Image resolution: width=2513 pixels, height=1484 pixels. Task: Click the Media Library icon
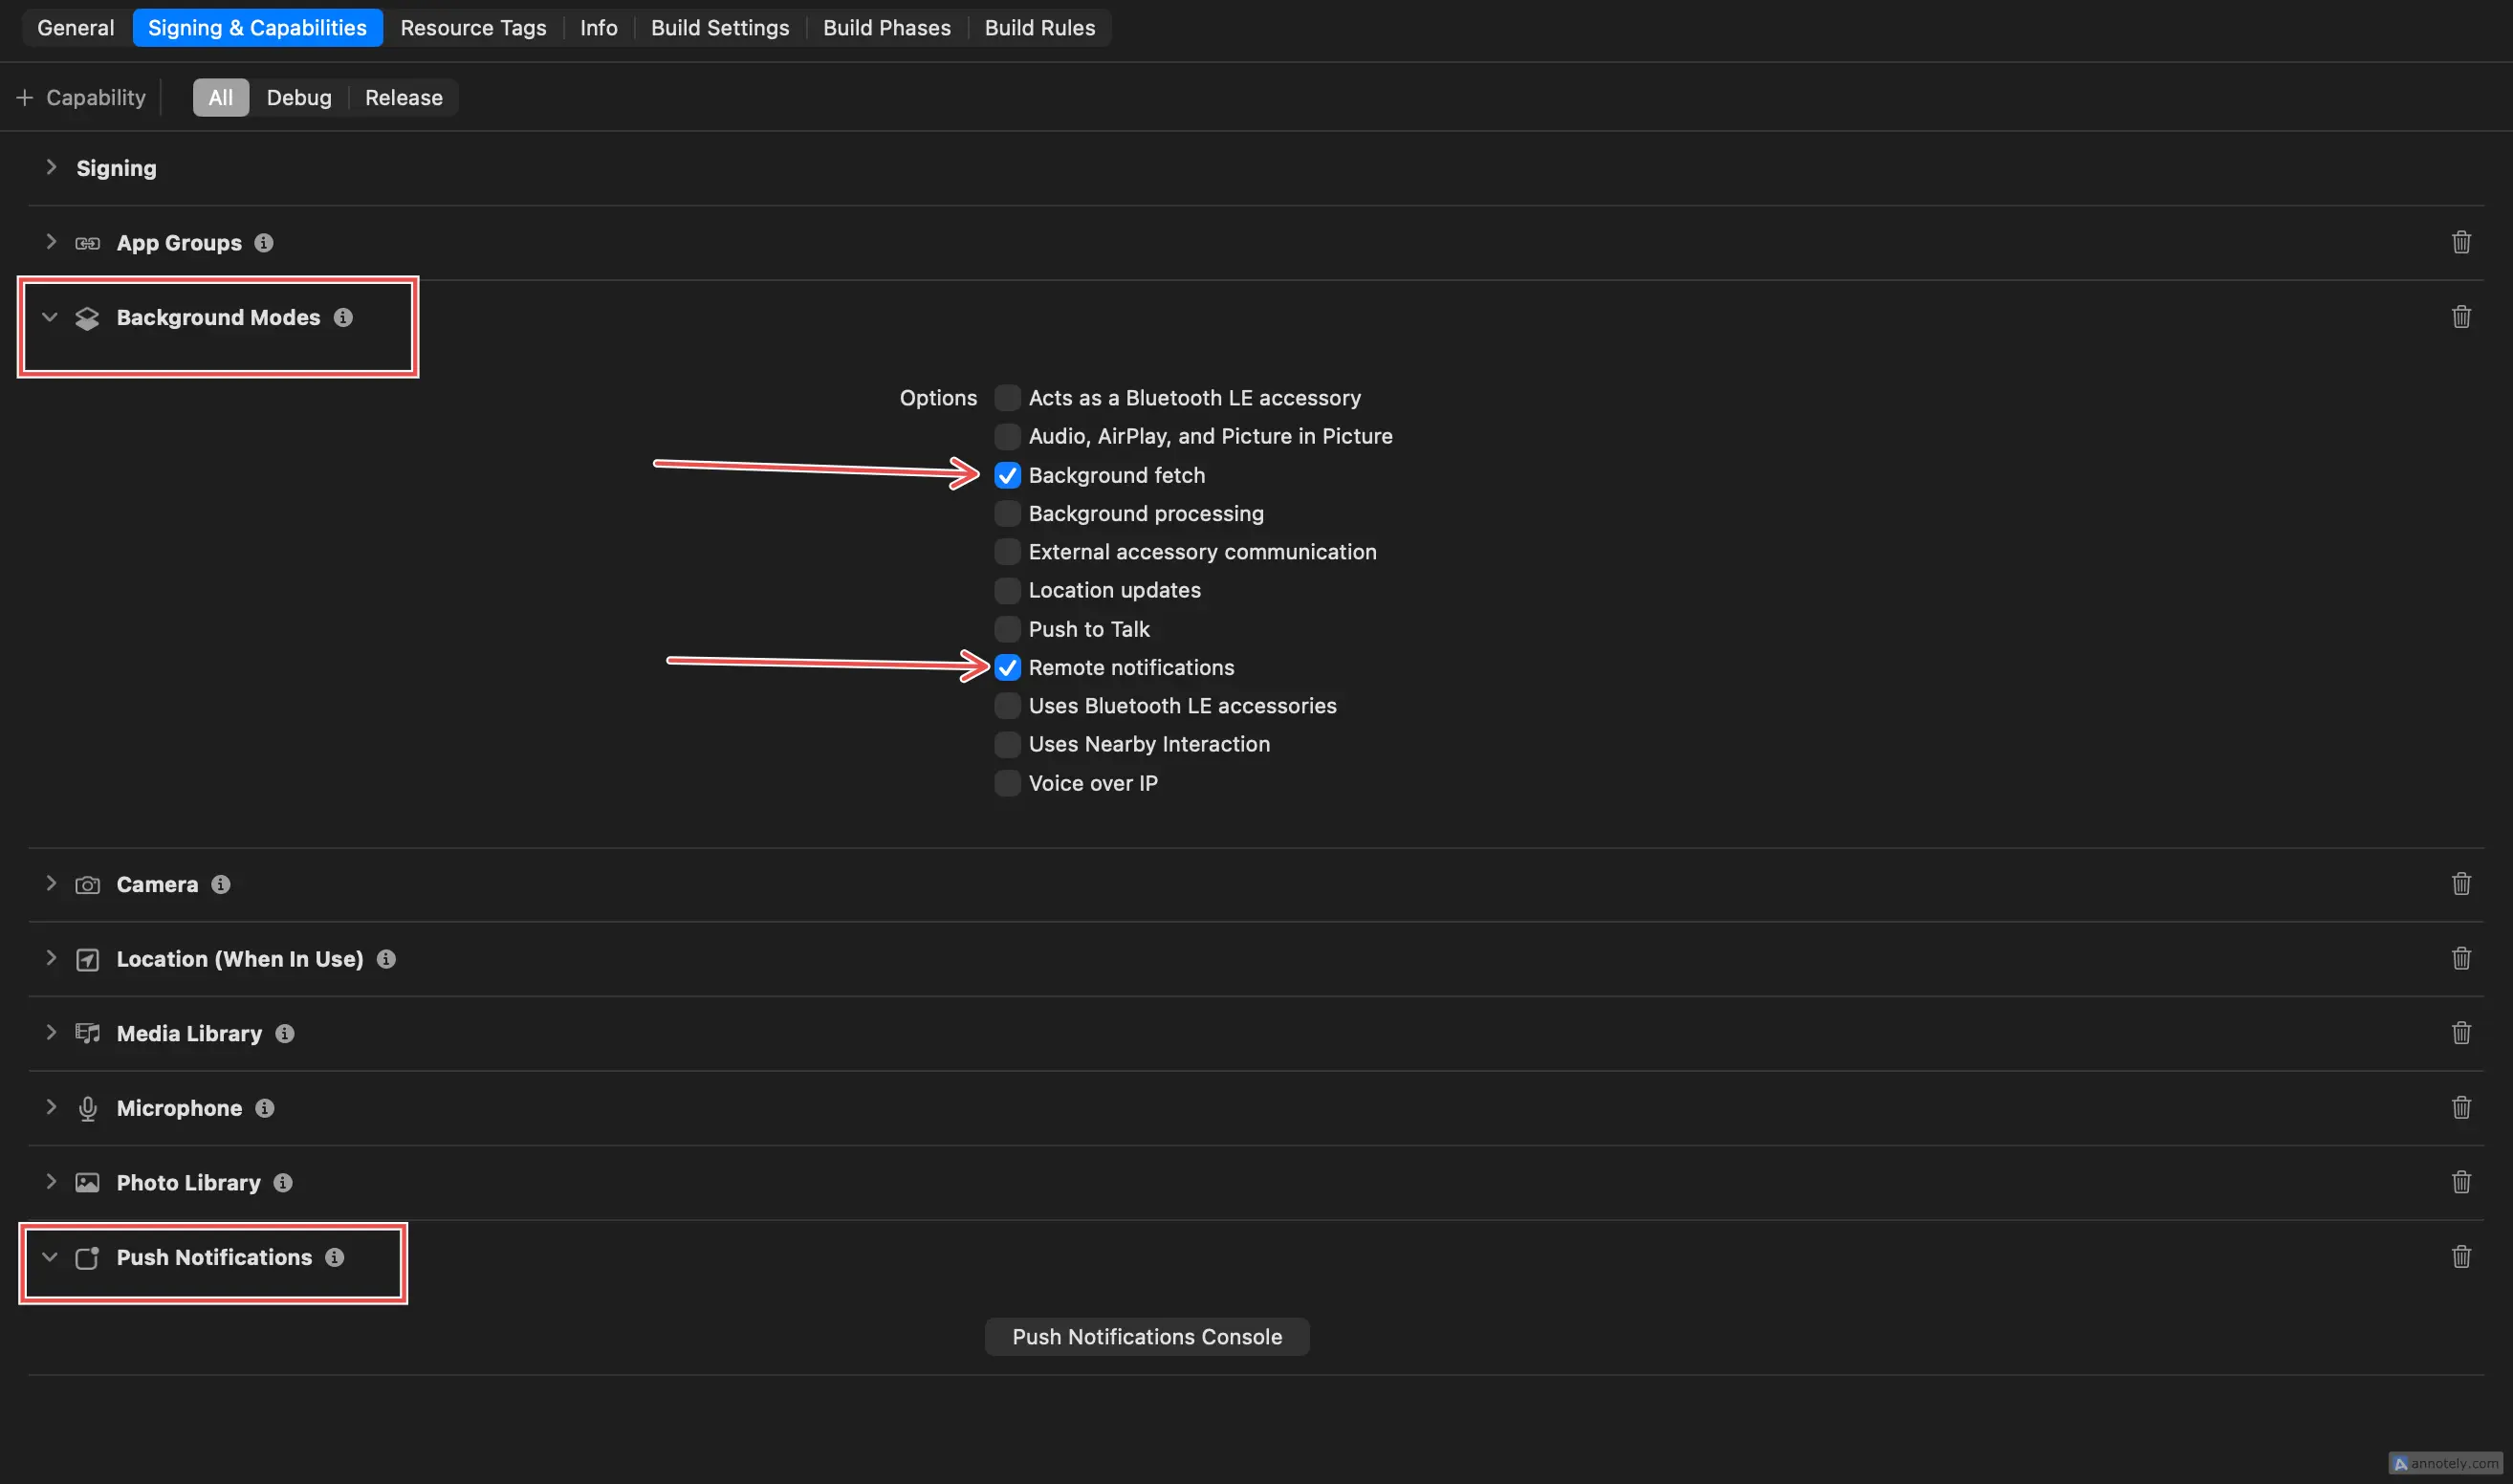88,1033
